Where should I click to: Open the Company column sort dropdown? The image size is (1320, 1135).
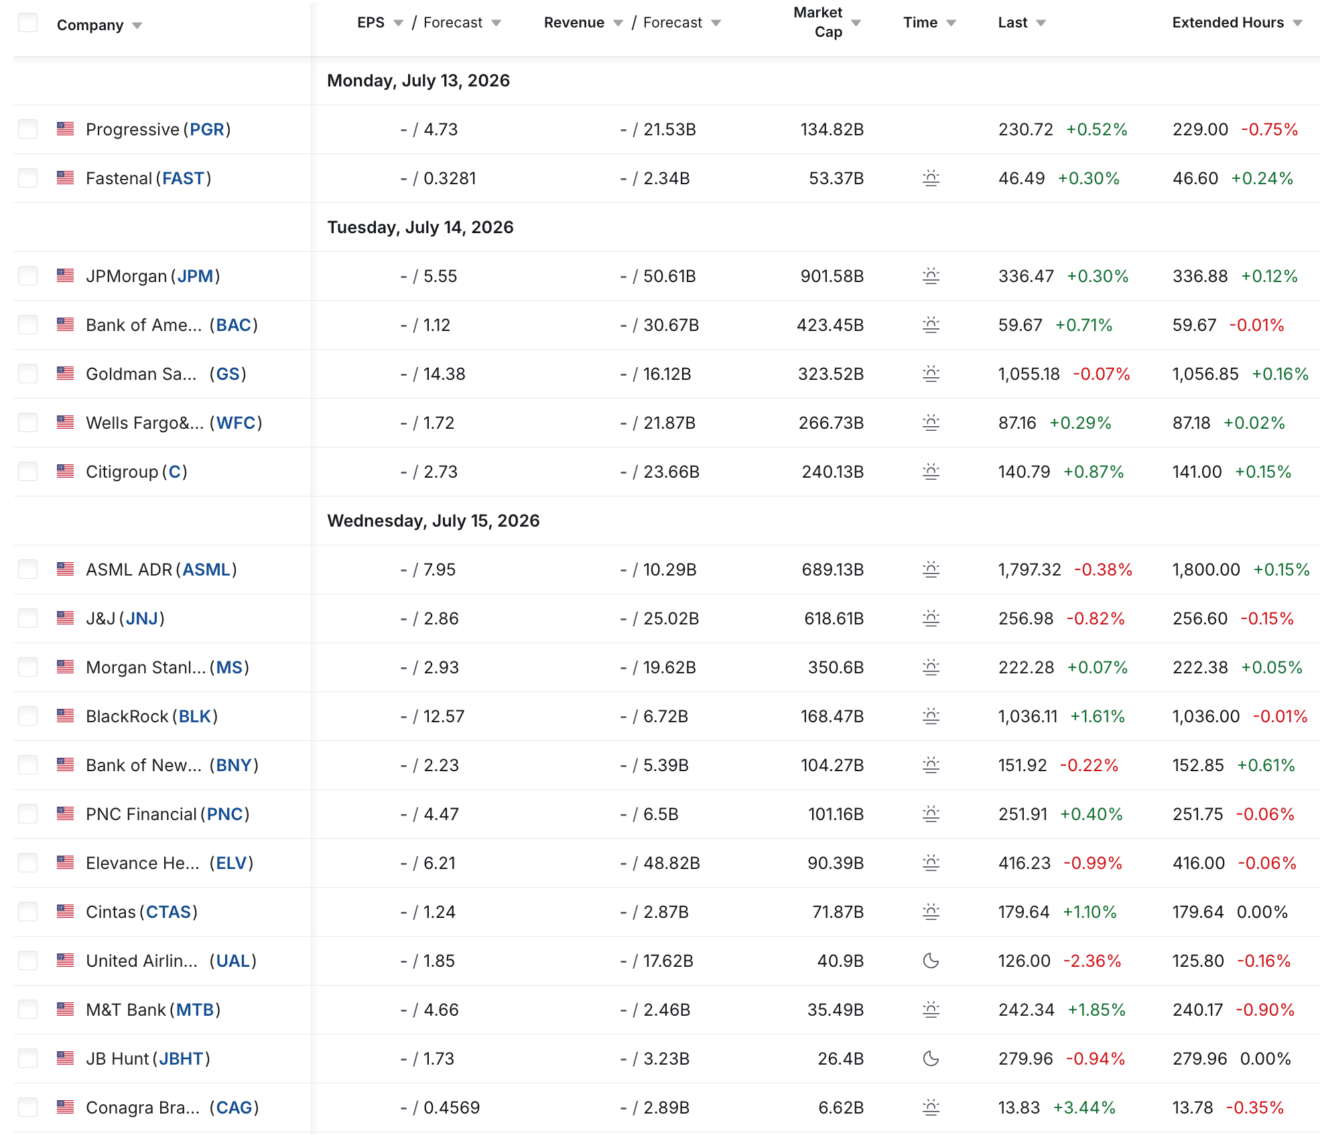(137, 26)
